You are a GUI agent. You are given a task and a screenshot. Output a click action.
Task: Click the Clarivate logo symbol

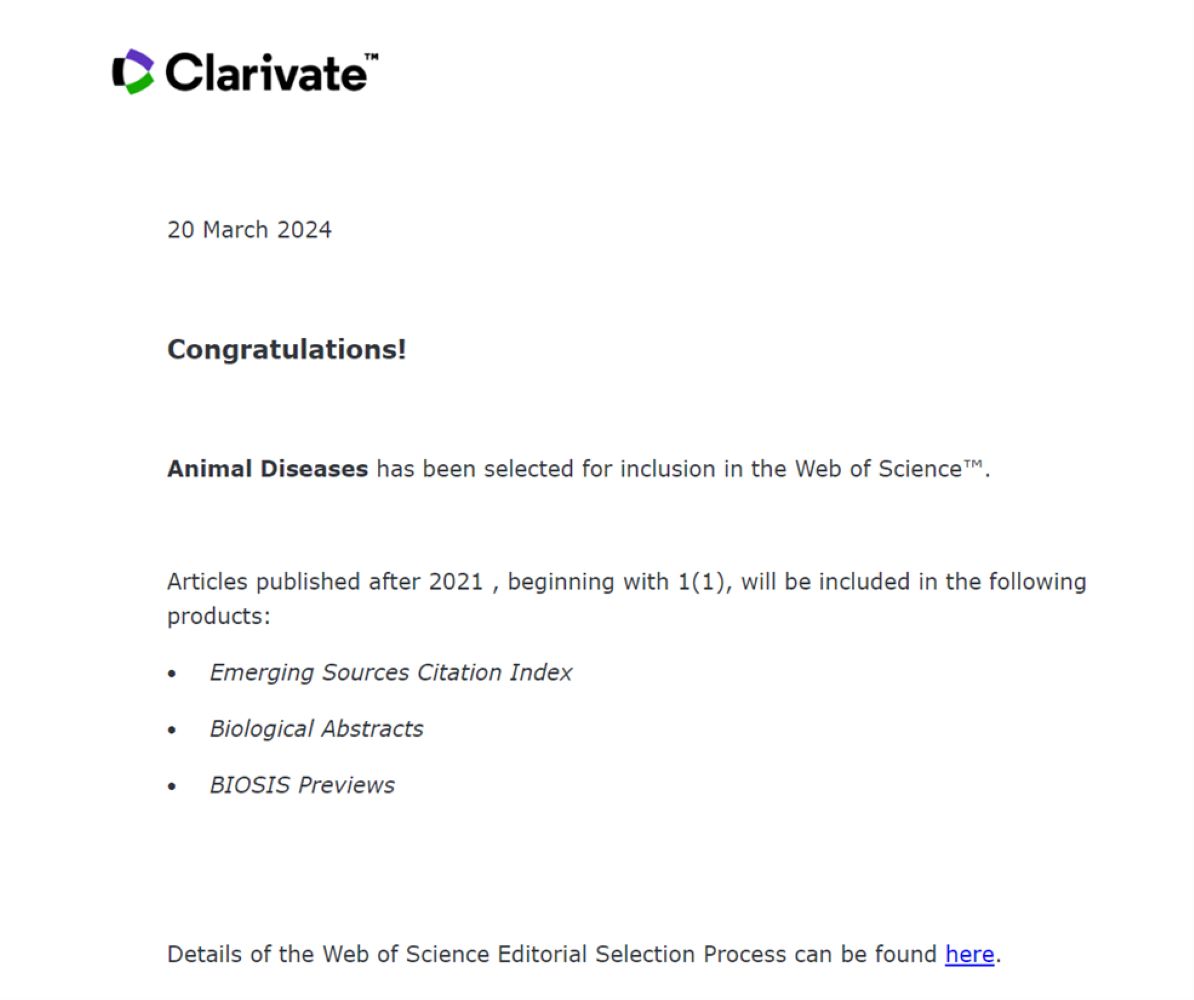(x=133, y=72)
